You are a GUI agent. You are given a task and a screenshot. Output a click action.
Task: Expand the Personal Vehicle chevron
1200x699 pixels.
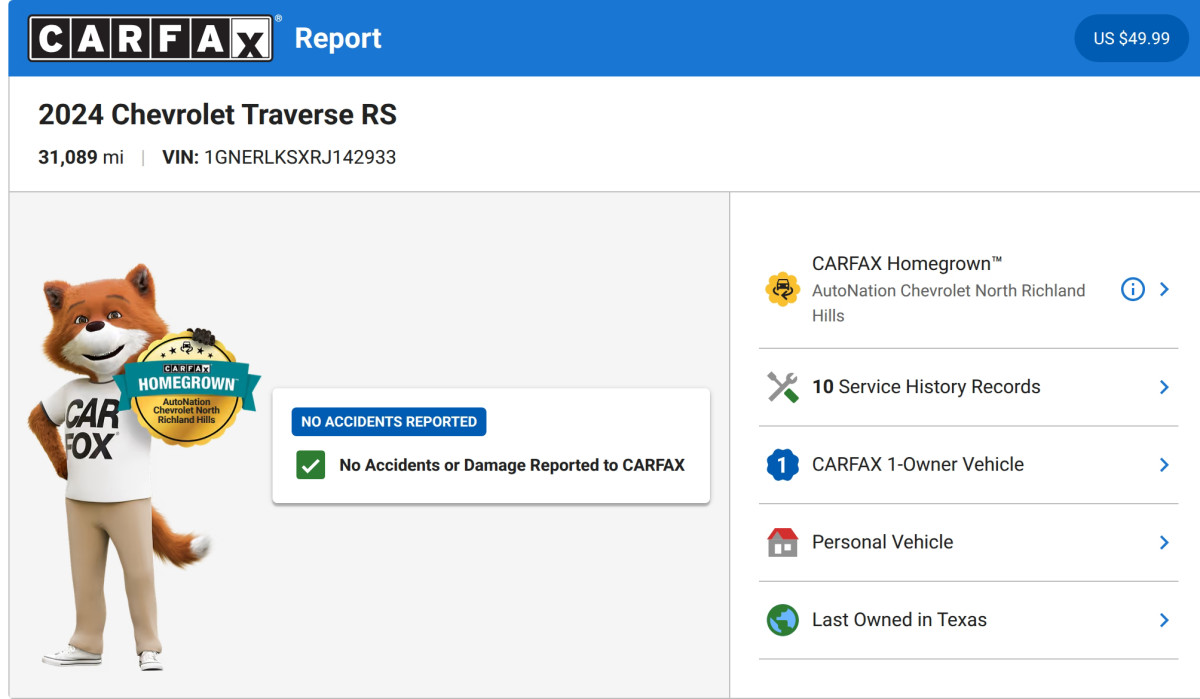(x=1164, y=542)
